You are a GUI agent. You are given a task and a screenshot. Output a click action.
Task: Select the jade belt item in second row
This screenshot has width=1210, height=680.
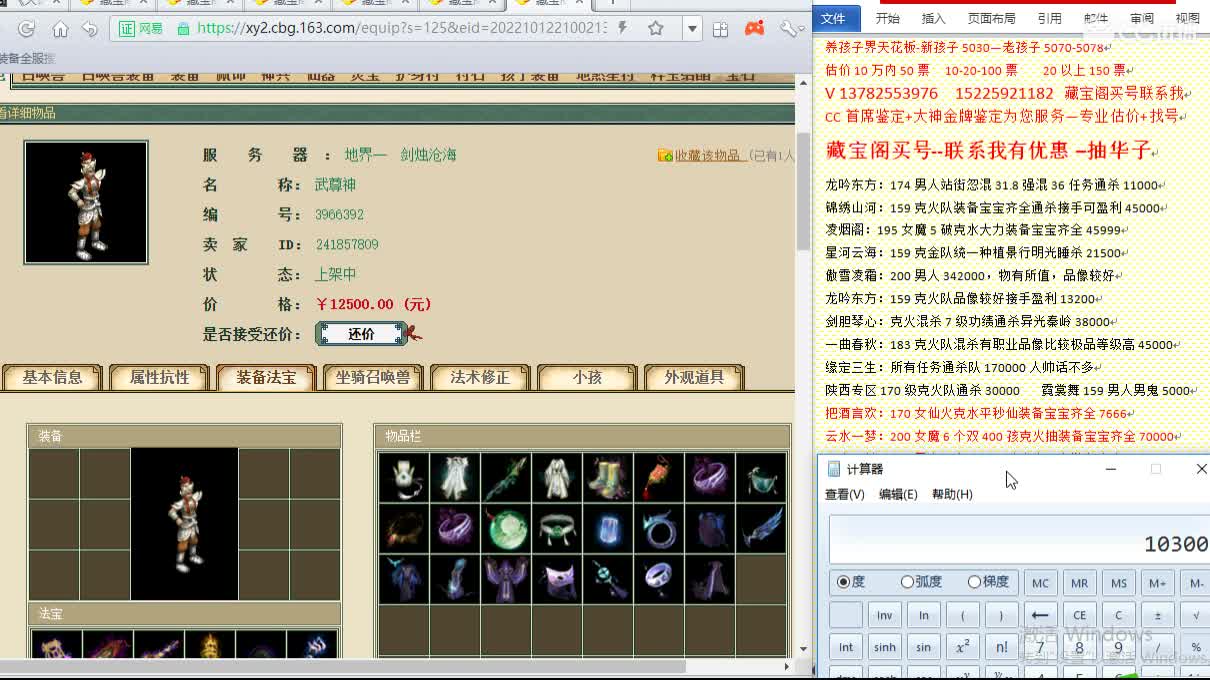coord(557,528)
